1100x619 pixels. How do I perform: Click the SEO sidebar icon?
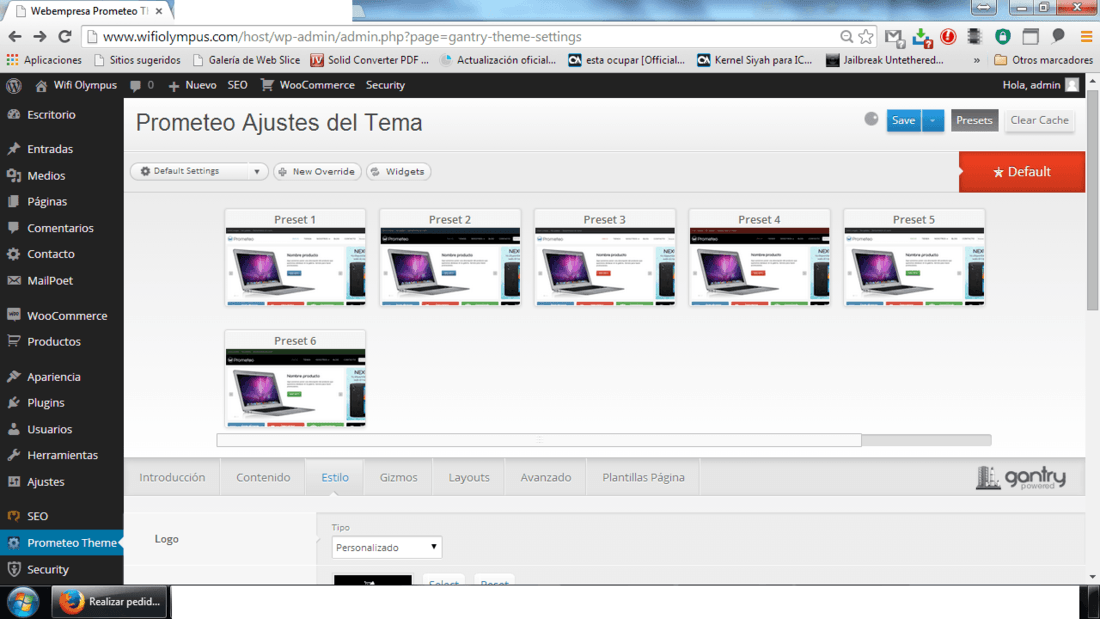pyautogui.click(x=13, y=516)
